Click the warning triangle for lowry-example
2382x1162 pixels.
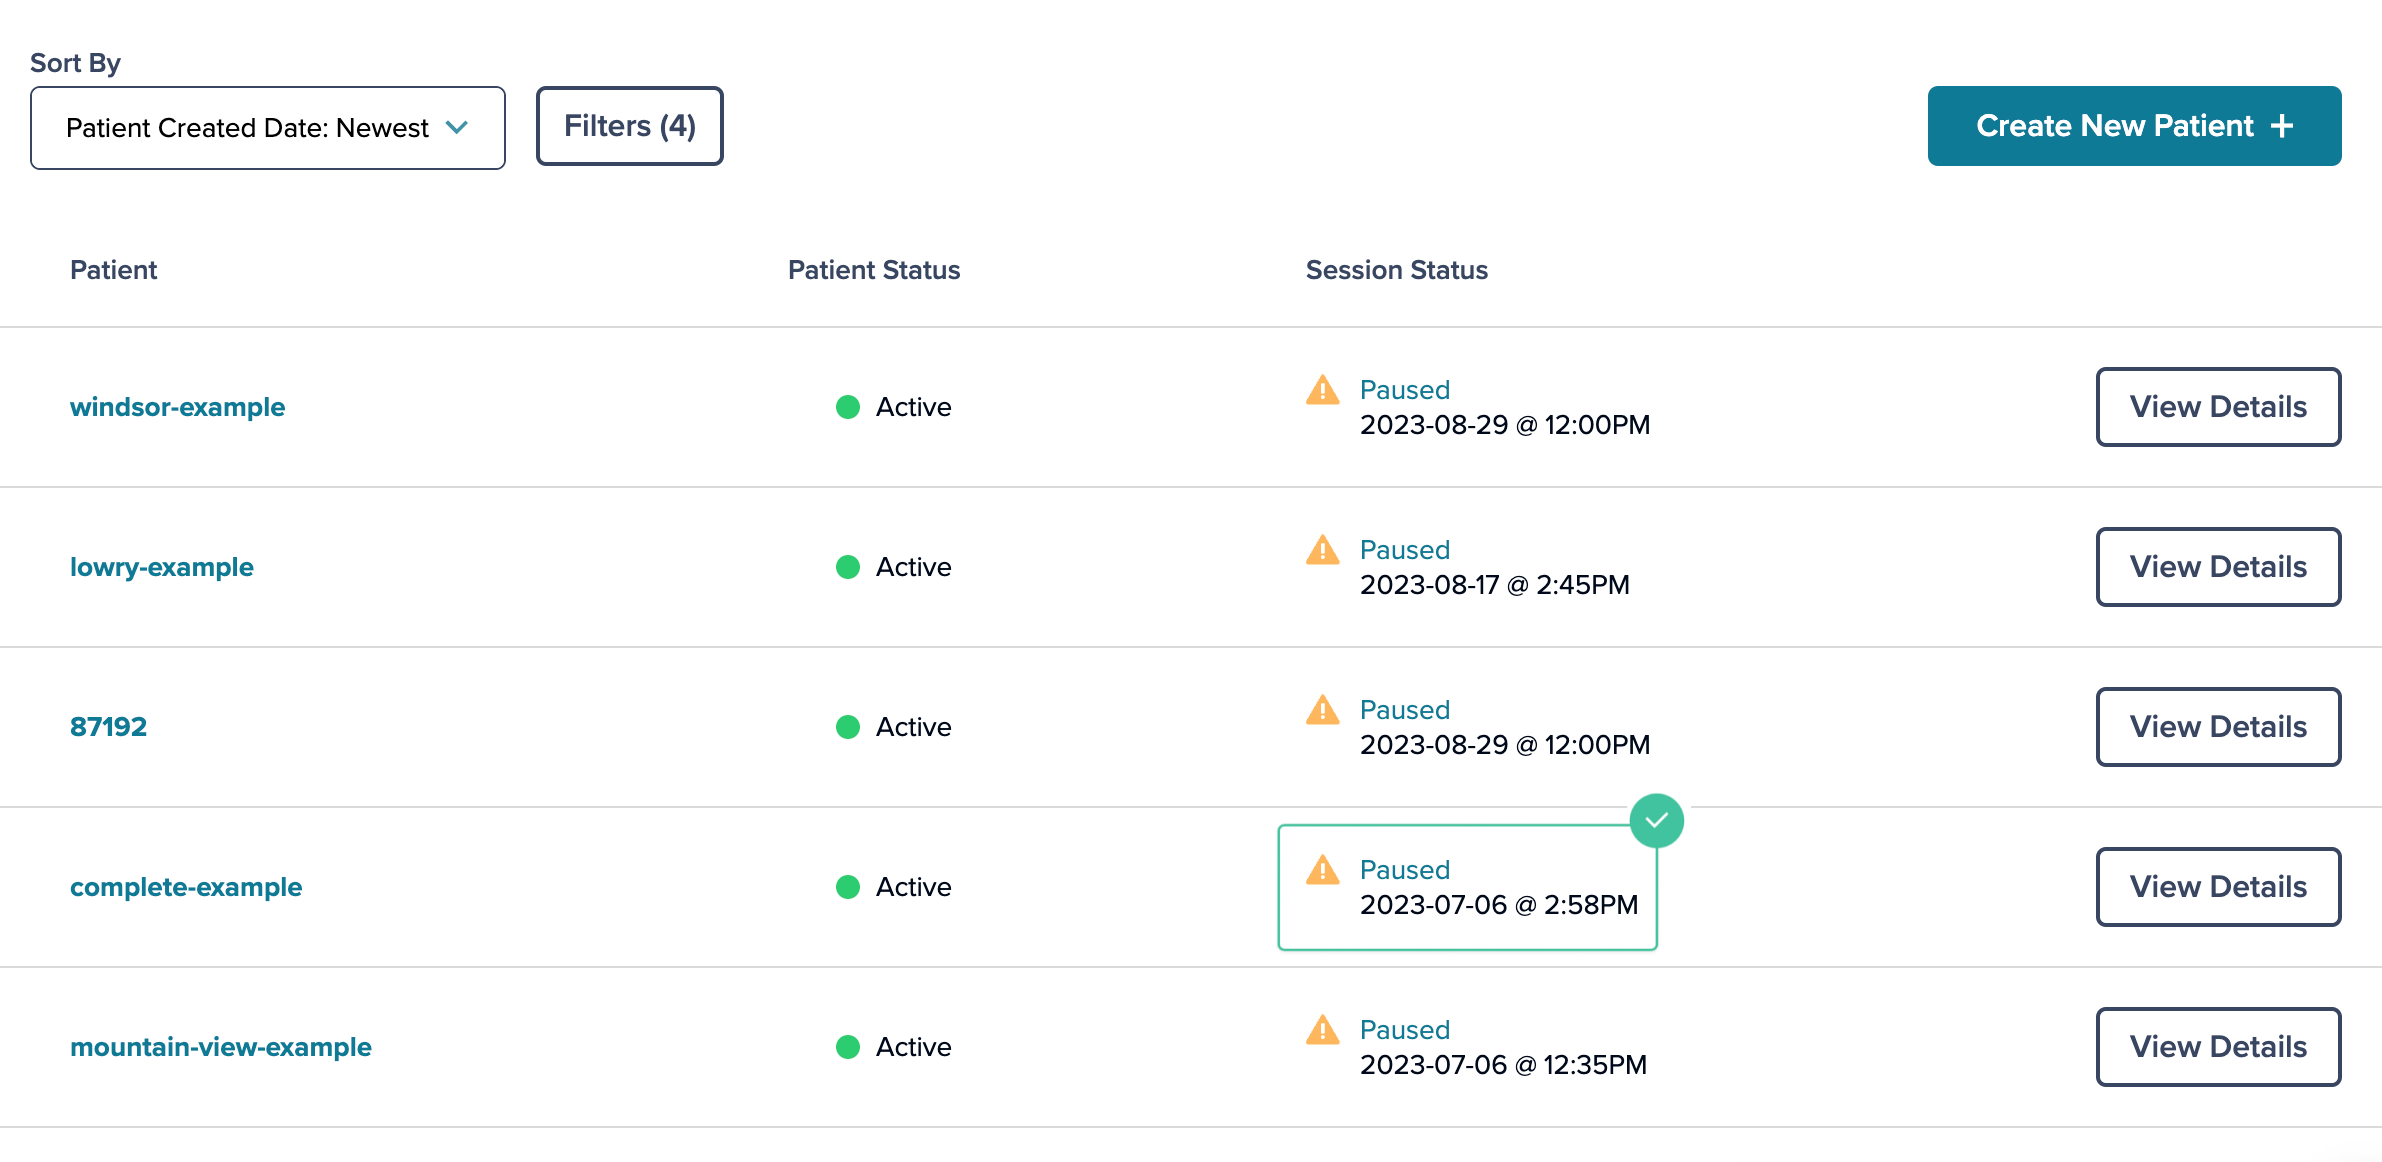tap(1322, 550)
